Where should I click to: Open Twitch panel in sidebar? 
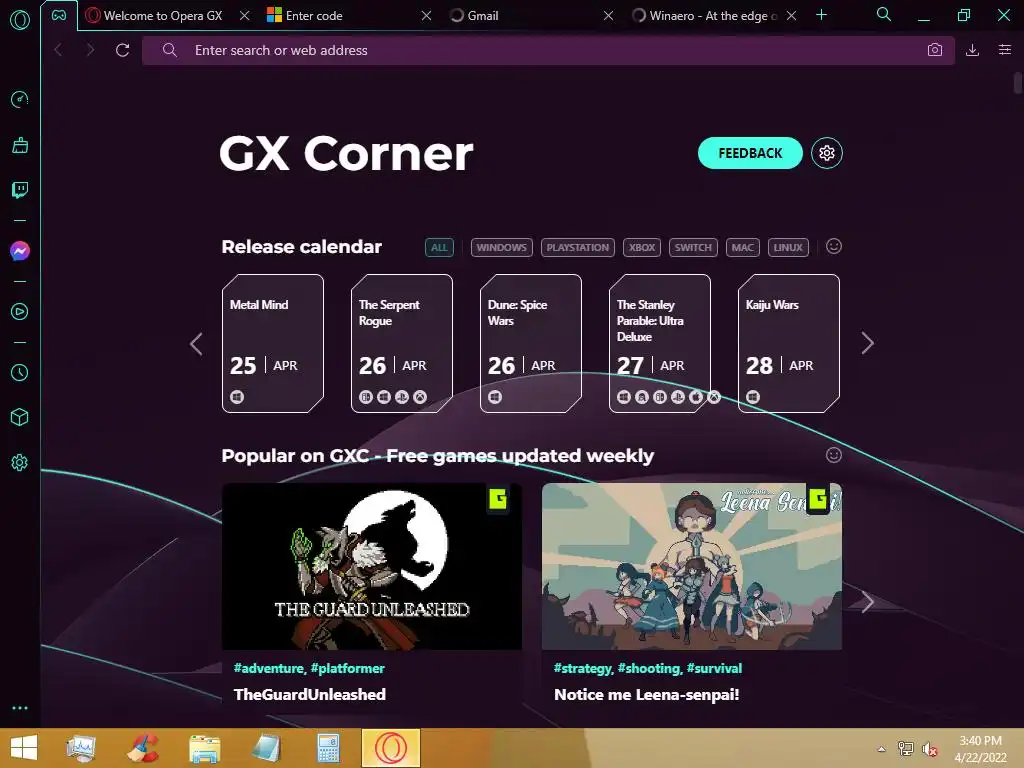(20, 190)
